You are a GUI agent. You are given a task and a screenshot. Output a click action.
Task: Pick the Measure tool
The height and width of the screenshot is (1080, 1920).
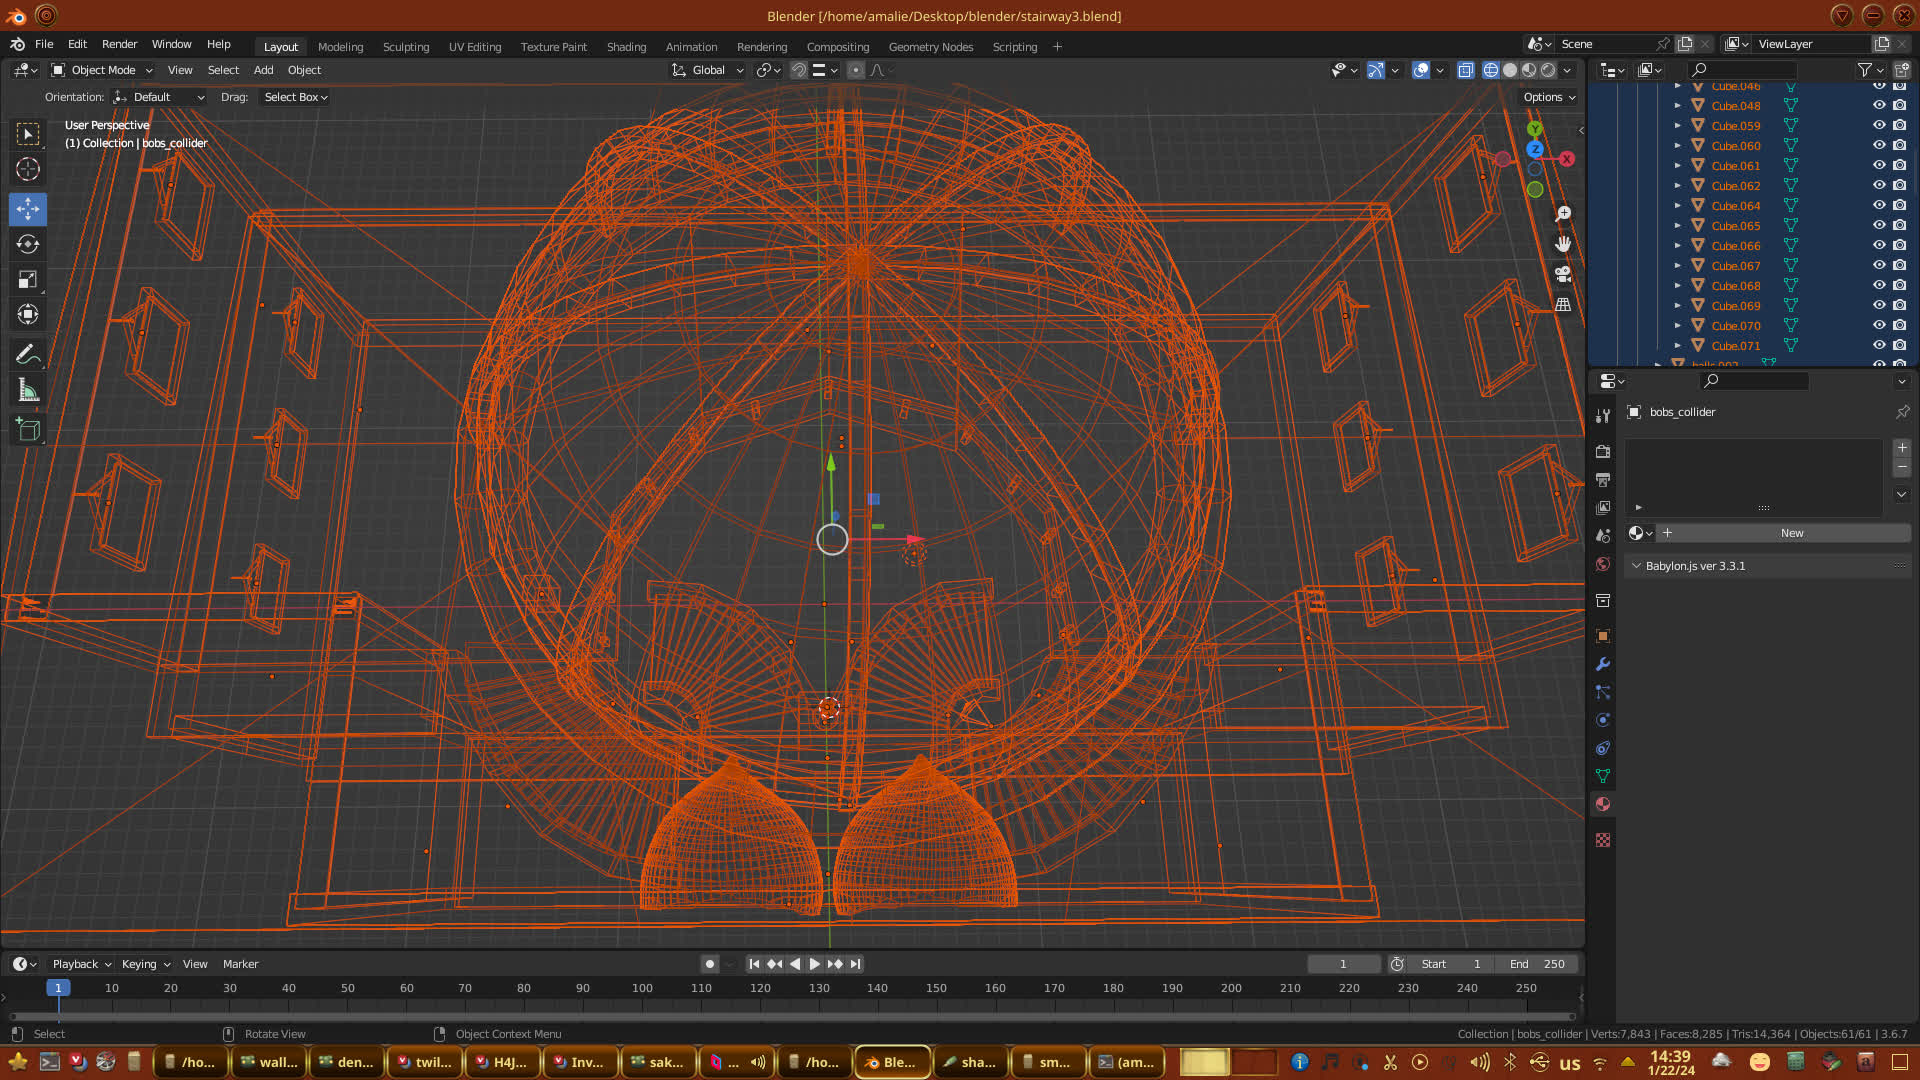pyautogui.click(x=28, y=391)
